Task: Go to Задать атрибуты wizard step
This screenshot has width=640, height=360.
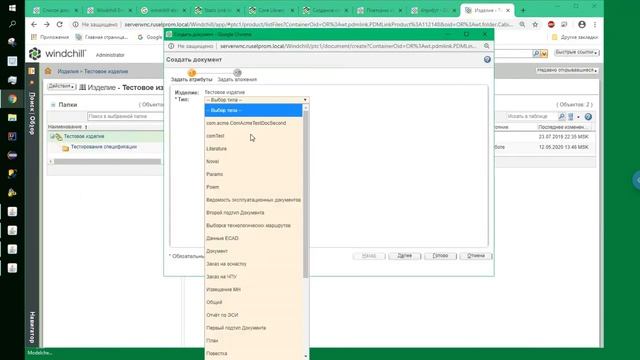Action: [x=191, y=76]
